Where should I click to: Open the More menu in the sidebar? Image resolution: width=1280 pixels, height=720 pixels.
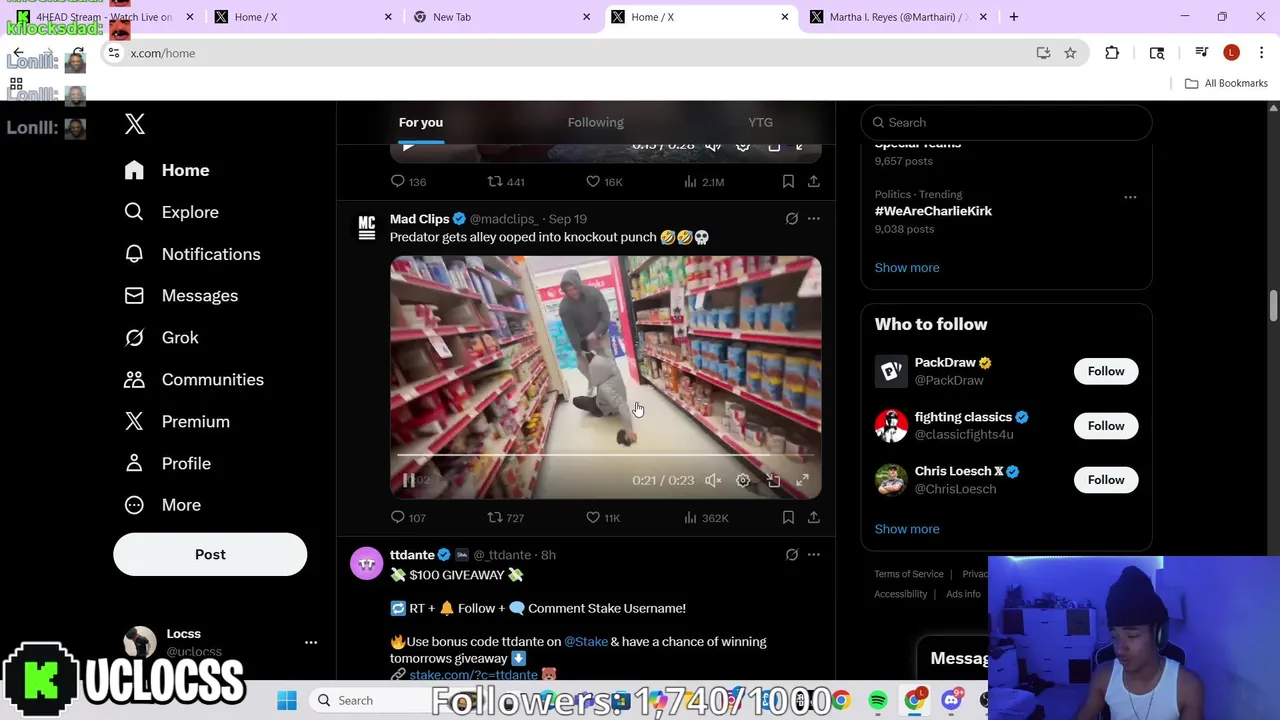(162, 505)
